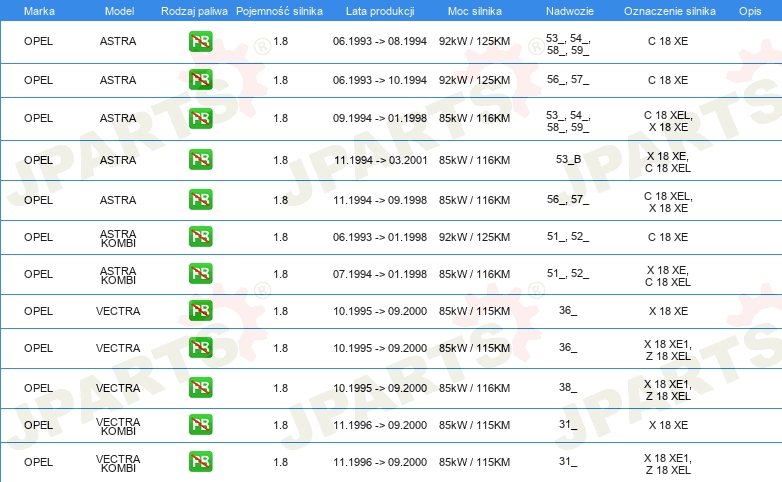
Task: Click the fuel icon for Astra 09.1994-01.1998
Action: point(200,118)
